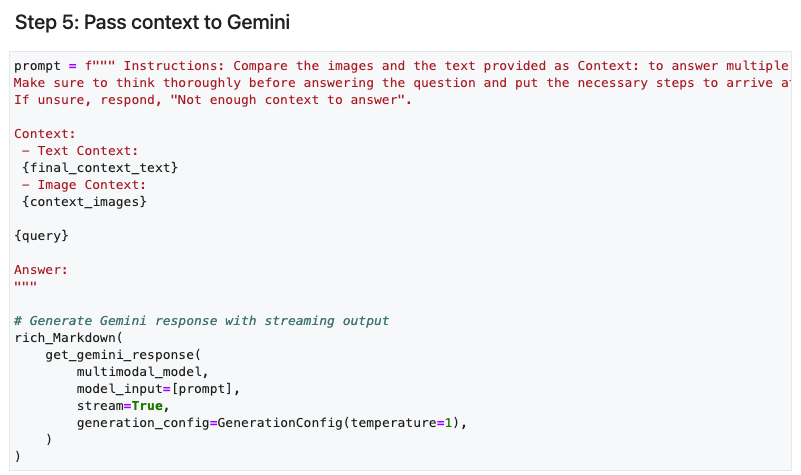This screenshot has width=801, height=475.
Task: Click the '{query}' placeholder line
Action: click(x=41, y=235)
